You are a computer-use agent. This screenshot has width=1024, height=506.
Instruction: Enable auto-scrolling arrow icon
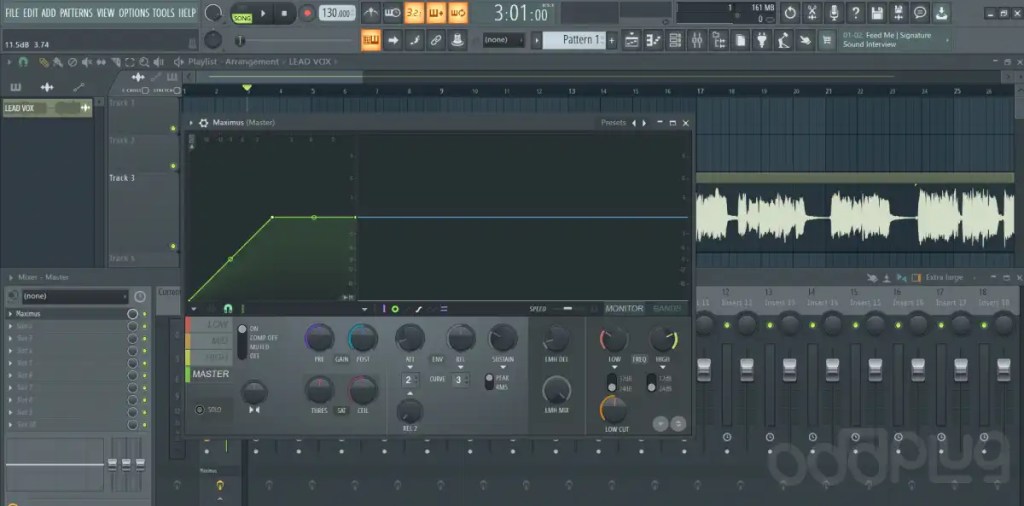point(393,40)
